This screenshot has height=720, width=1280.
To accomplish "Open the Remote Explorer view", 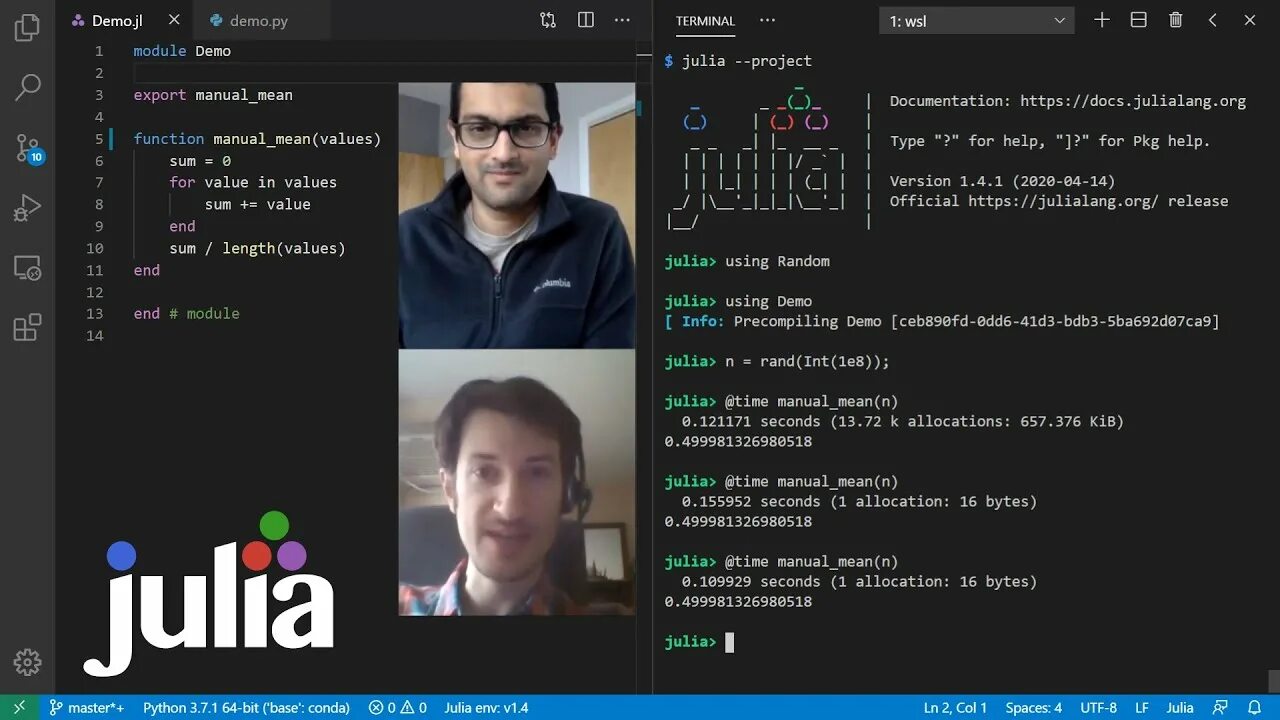I will click(27, 268).
